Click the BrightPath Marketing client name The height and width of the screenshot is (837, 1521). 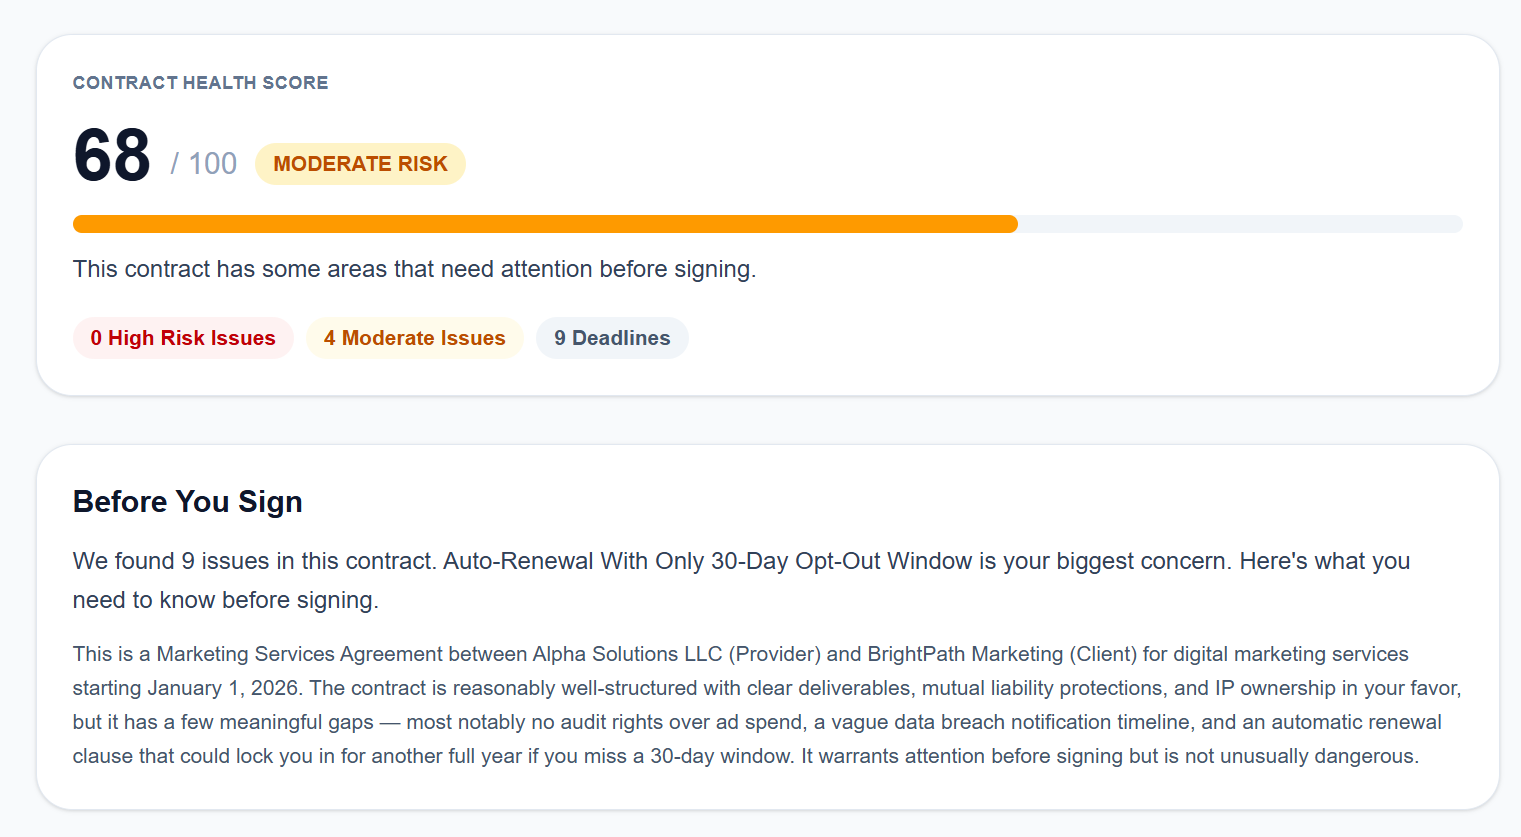click(x=965, y=654)
